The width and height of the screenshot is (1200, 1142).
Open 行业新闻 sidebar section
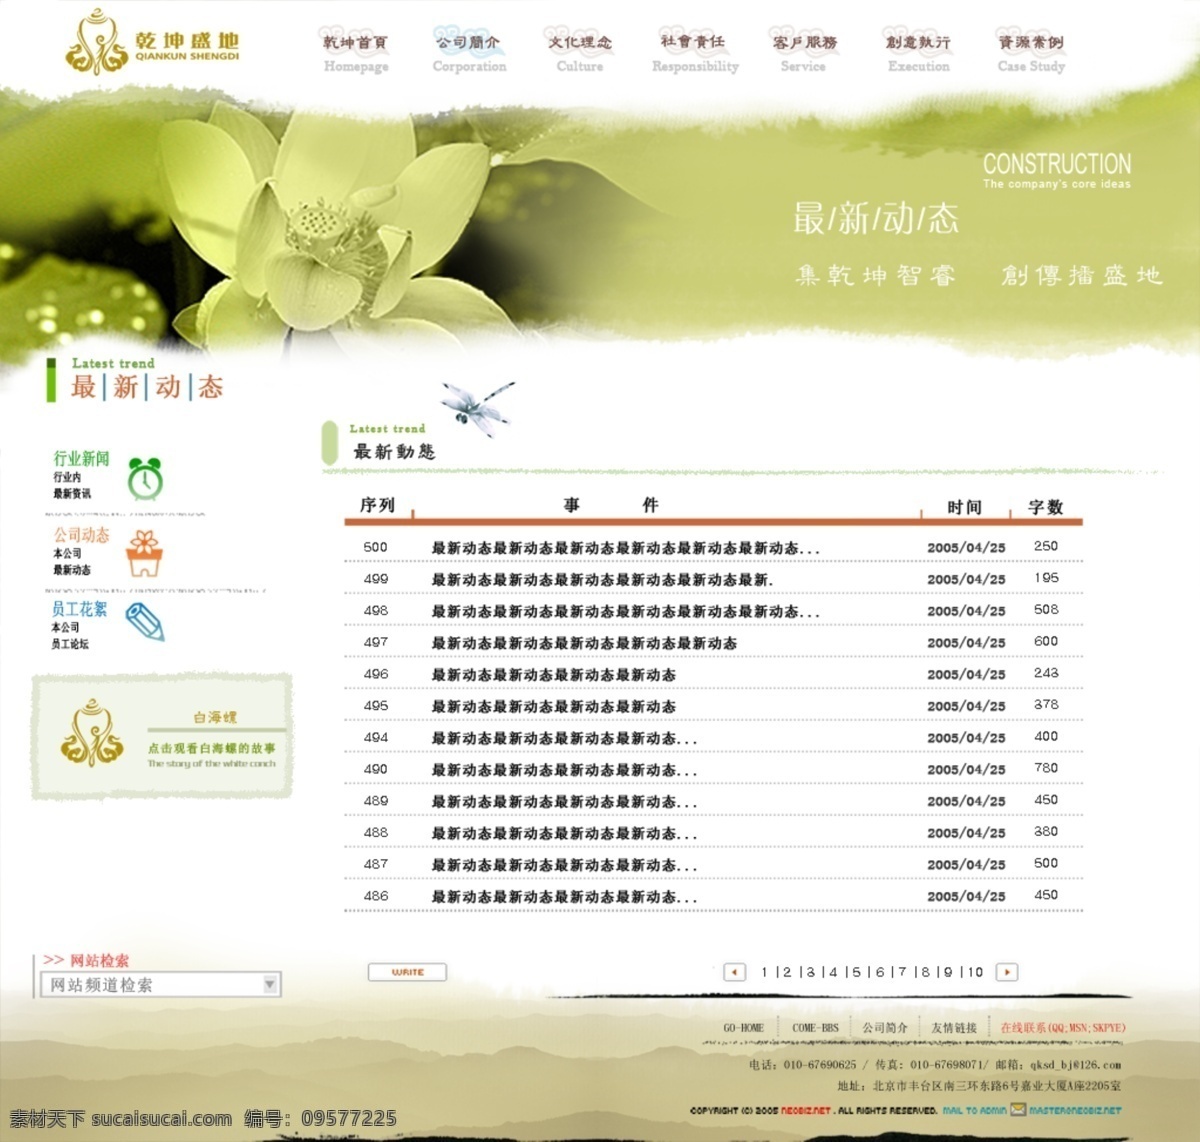pos(82,458)
